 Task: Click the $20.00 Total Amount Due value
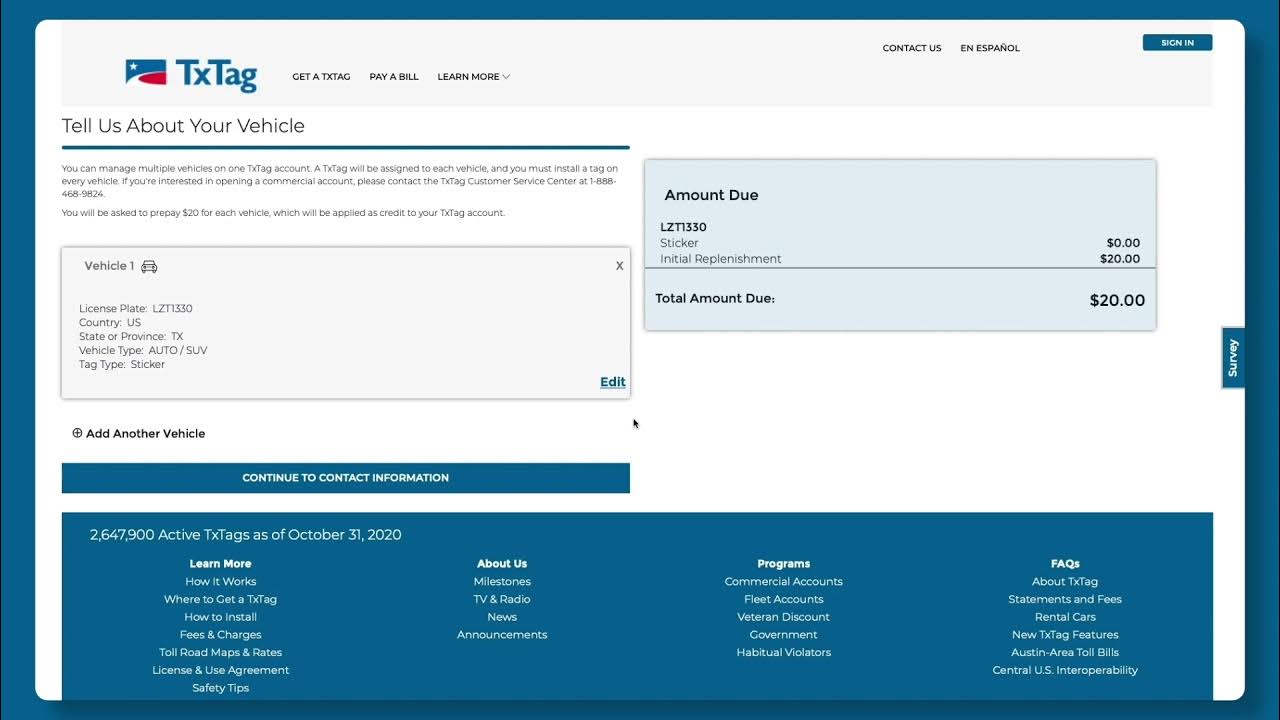coord(1117,300)
